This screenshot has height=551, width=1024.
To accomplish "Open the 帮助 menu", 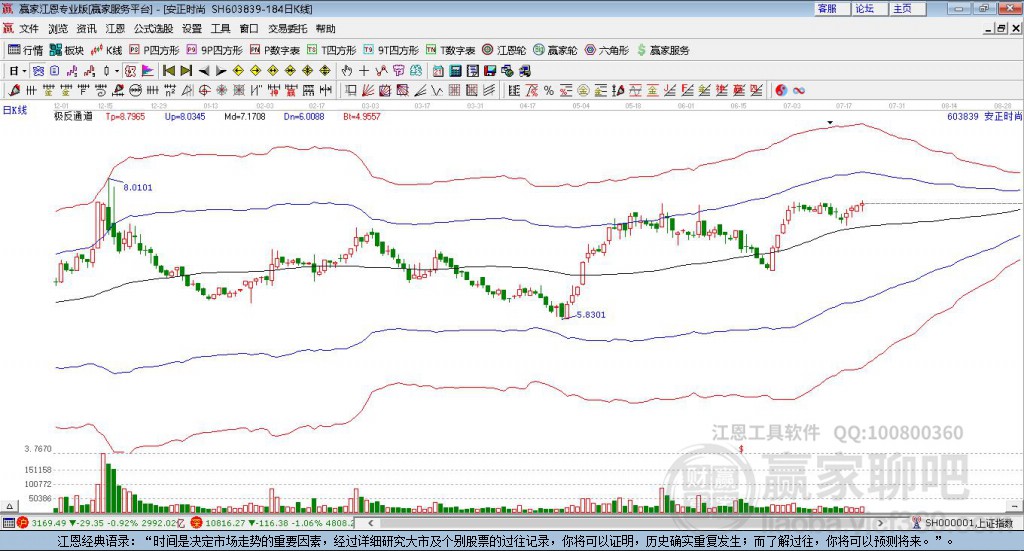I will click(x=325, y=29).
